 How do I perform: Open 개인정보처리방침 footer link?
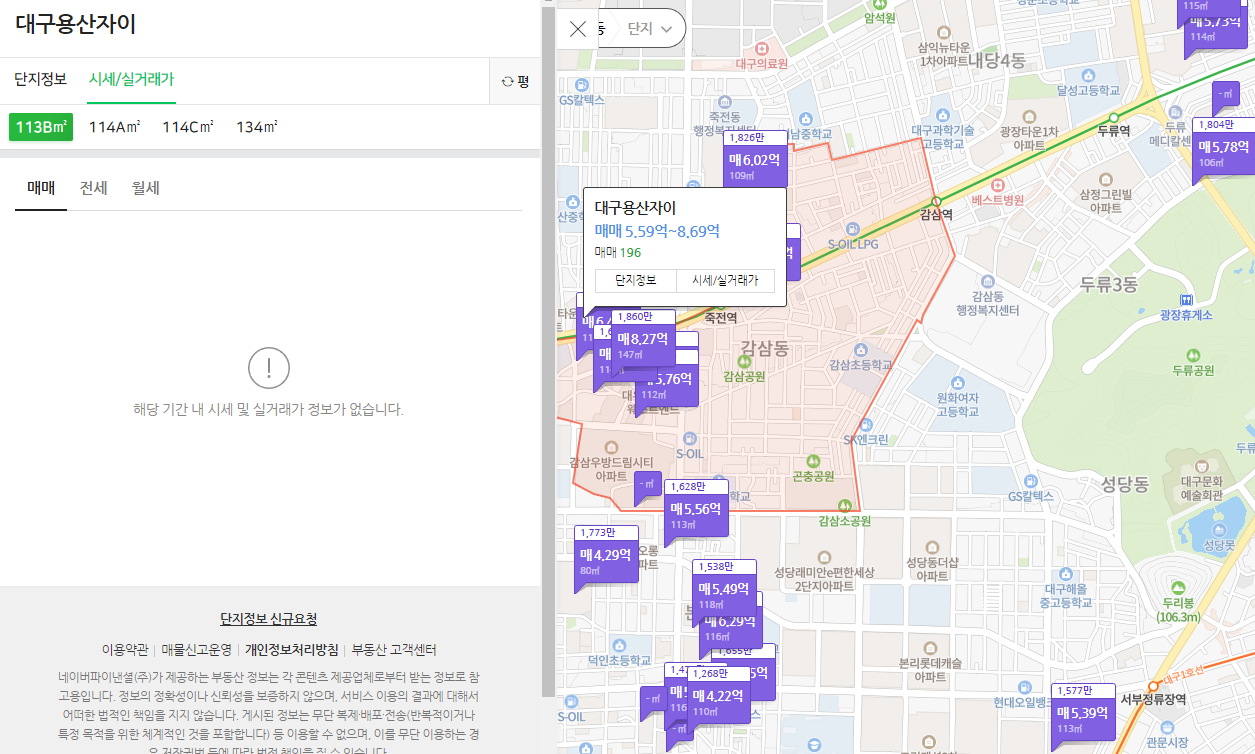click(291, 650)
